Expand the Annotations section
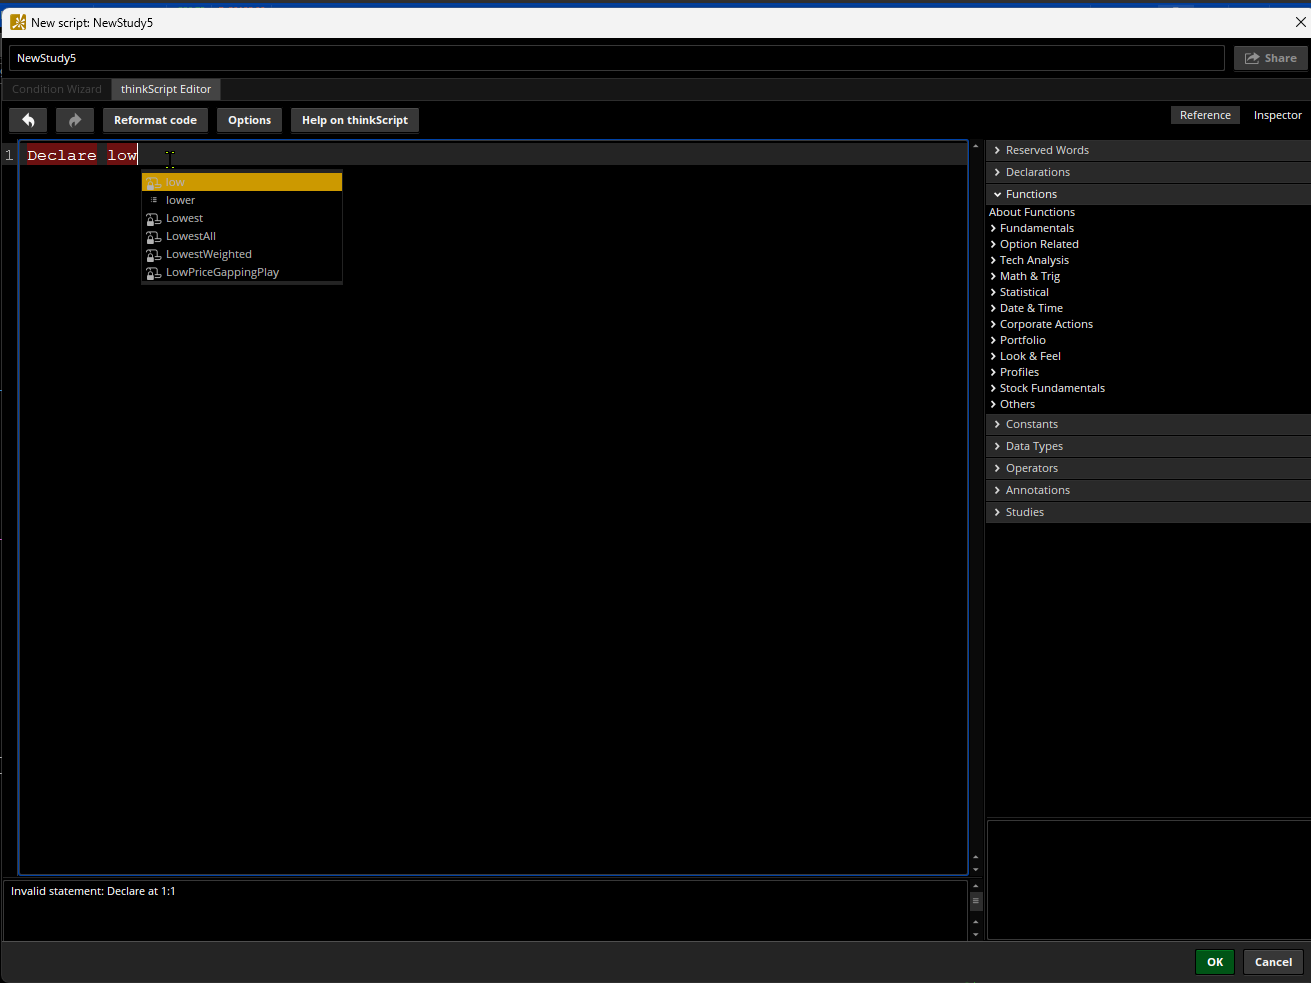This screenshot has width=1311, height=983. [x=1148, y=490]
